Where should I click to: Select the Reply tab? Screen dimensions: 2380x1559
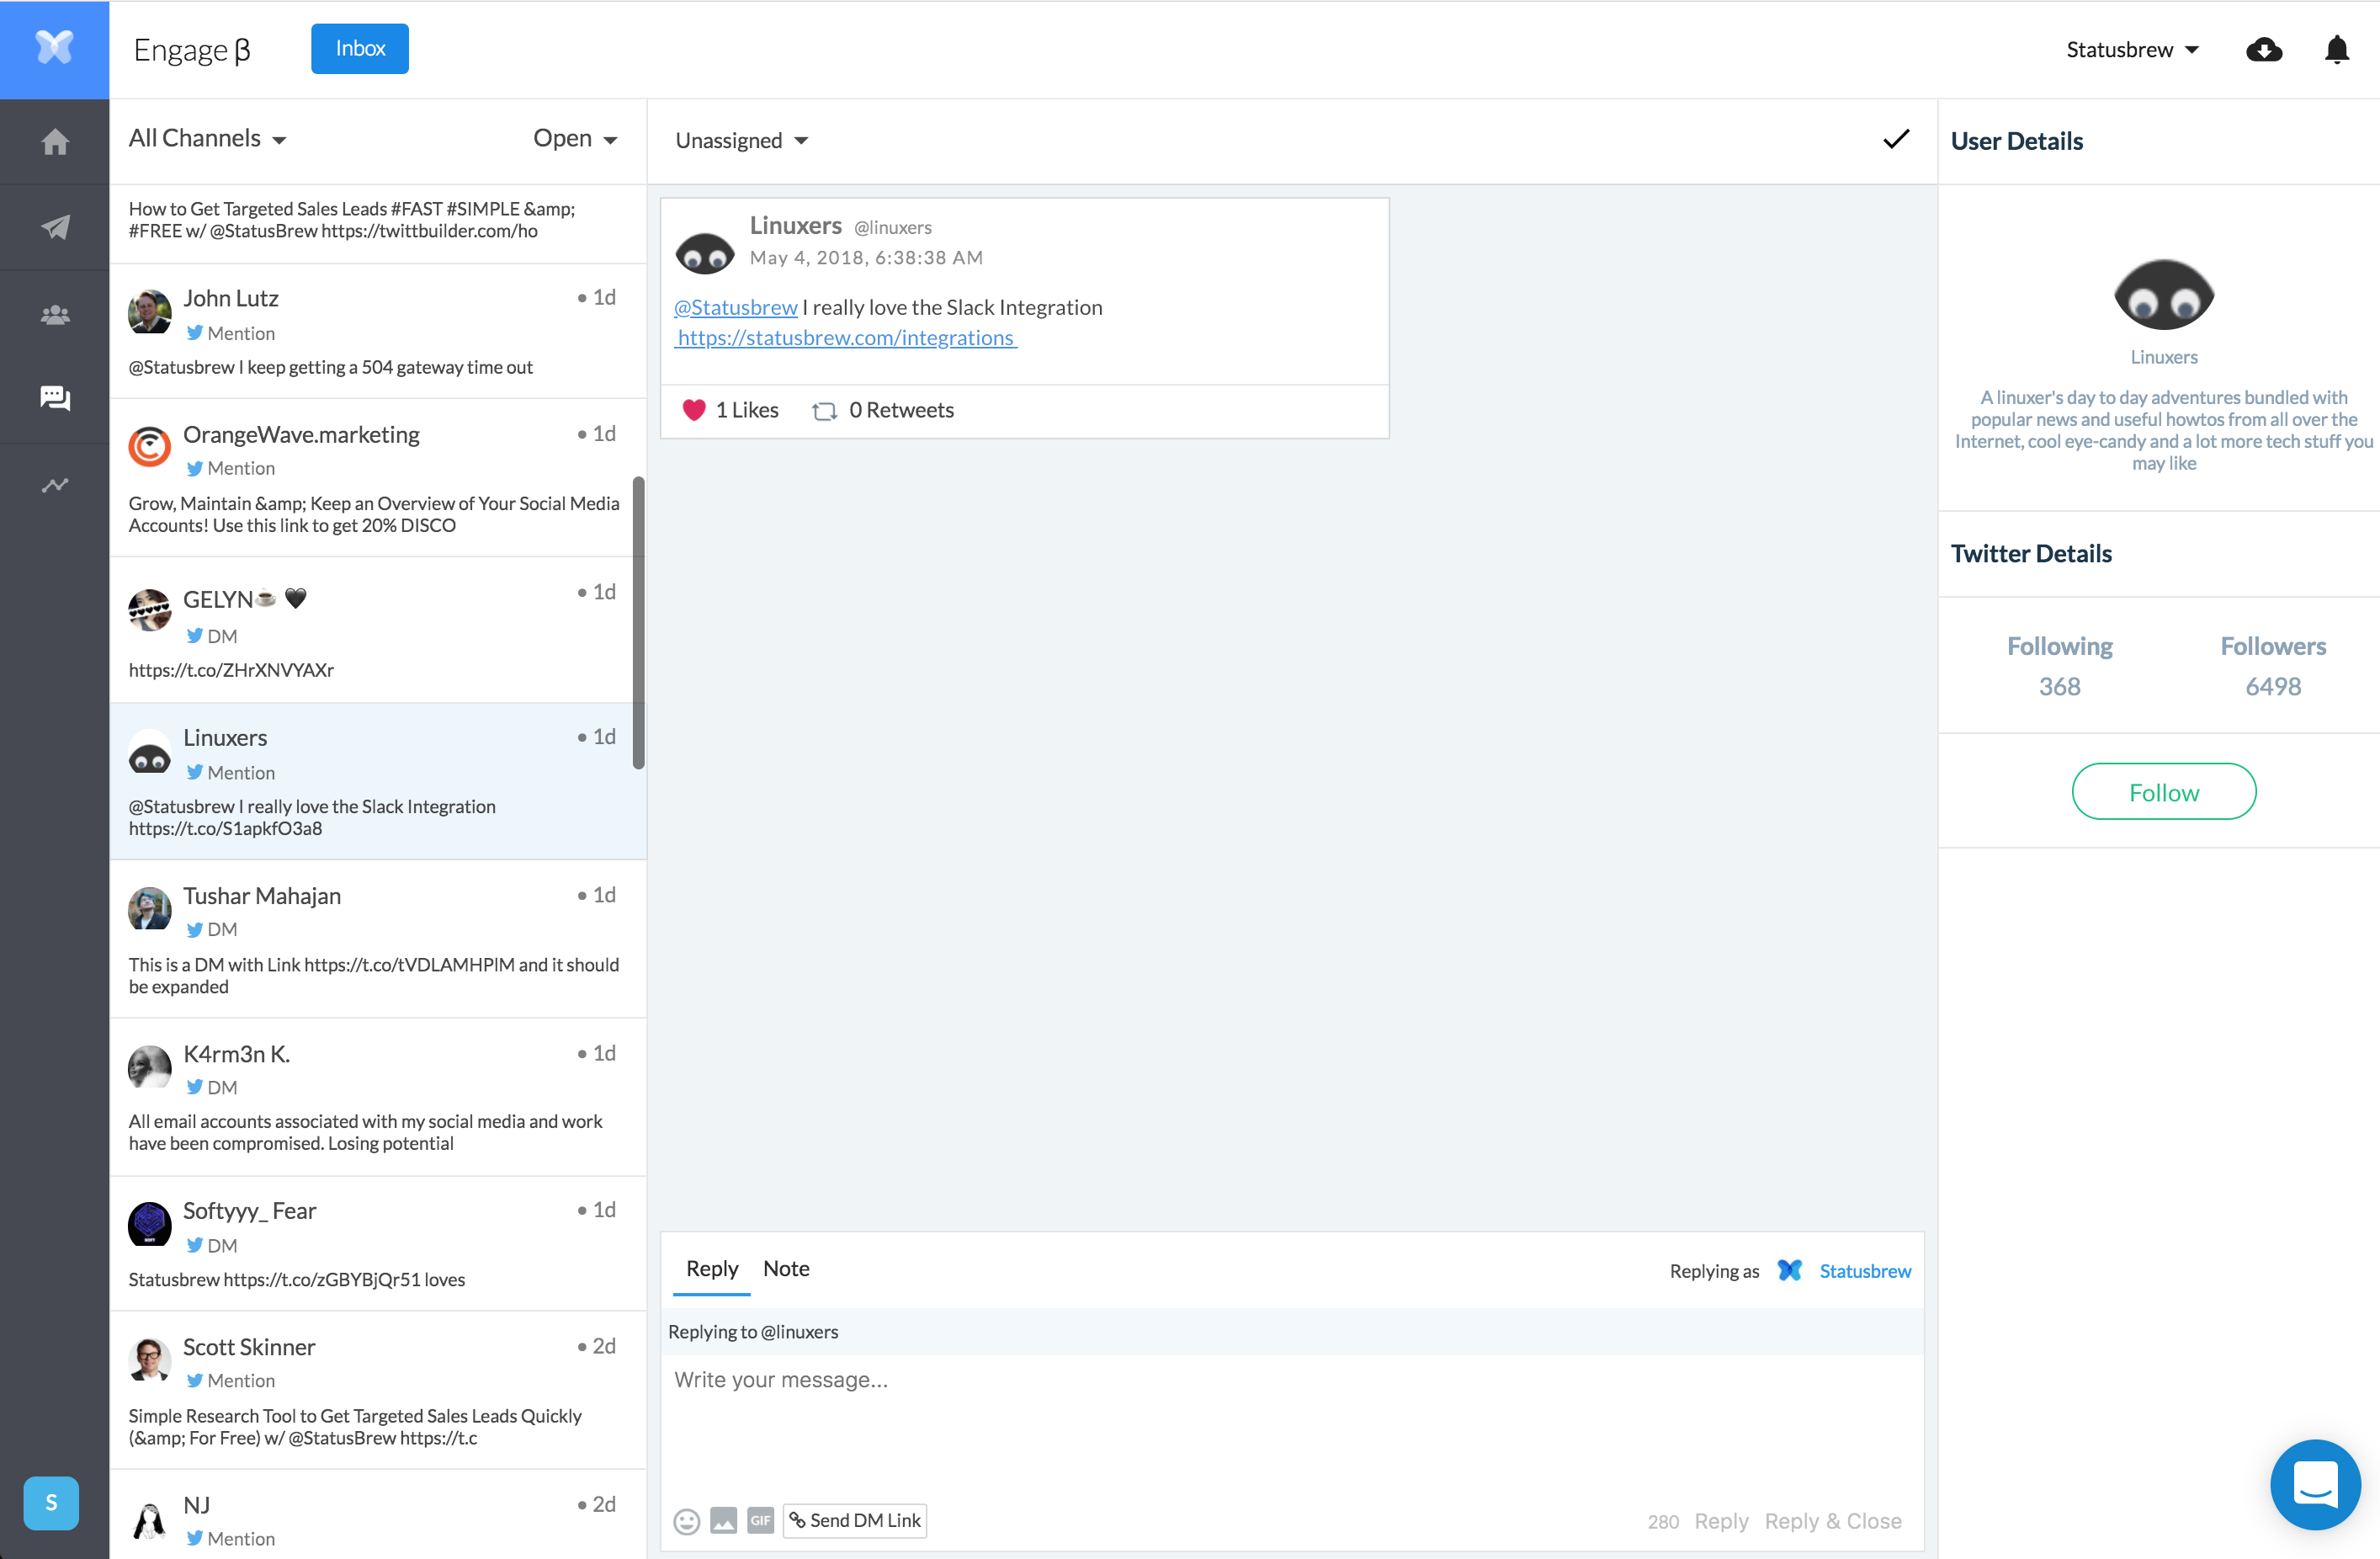coord(711,1269)
